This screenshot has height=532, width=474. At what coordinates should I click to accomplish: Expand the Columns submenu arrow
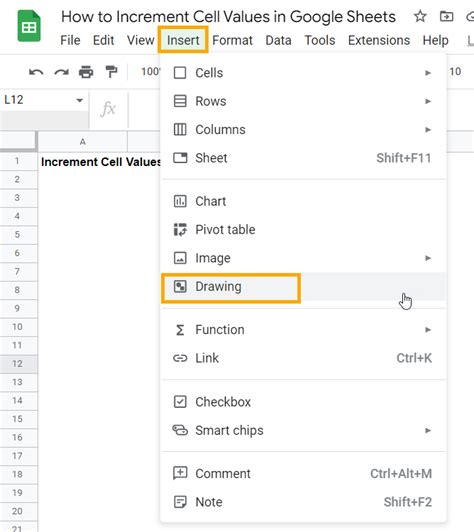point(428,129)
